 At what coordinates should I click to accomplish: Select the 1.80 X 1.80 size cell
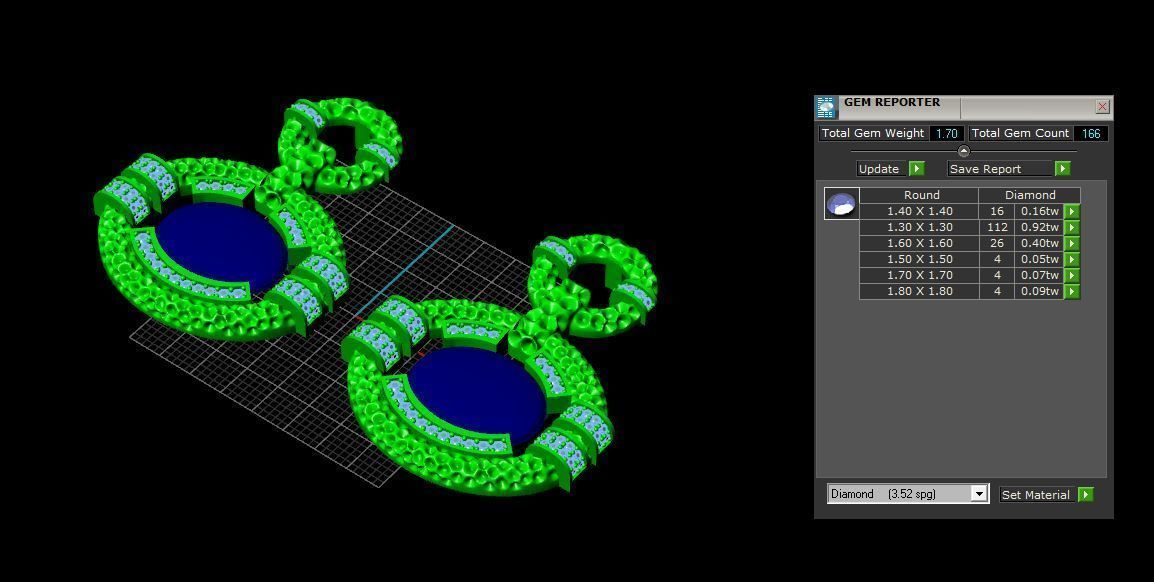[919, 291]
